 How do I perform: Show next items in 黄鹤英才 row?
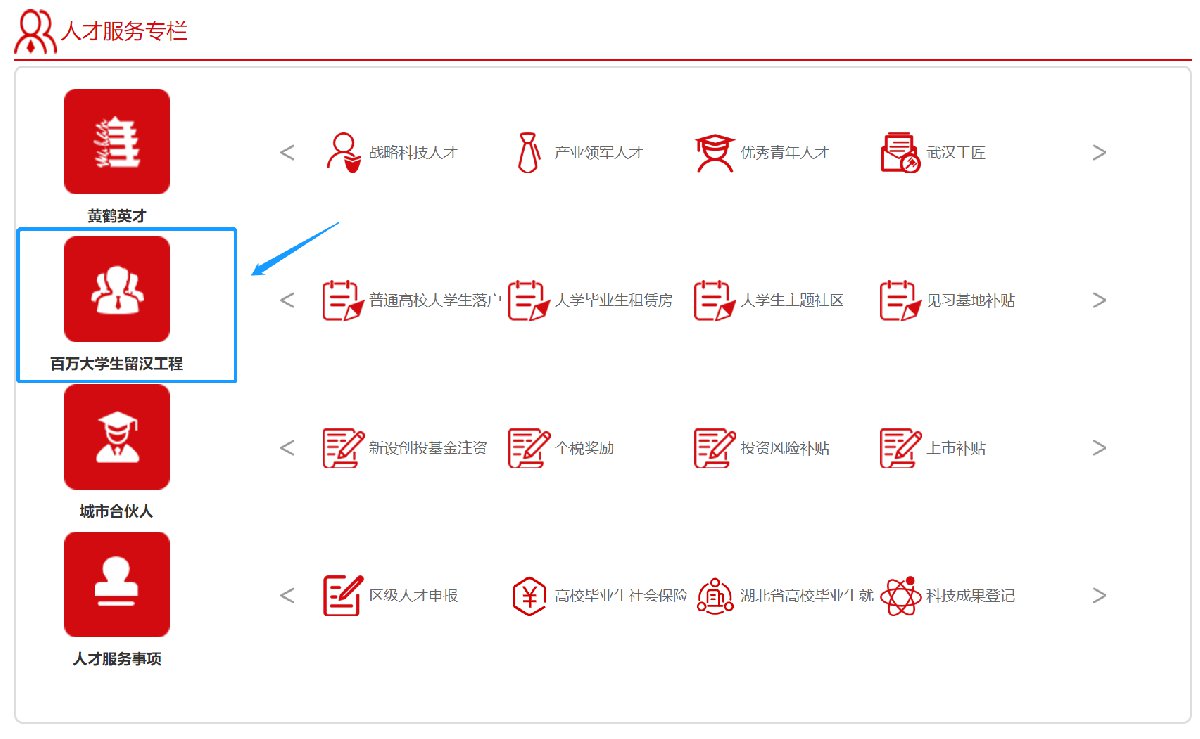[x=1099, y=153]
